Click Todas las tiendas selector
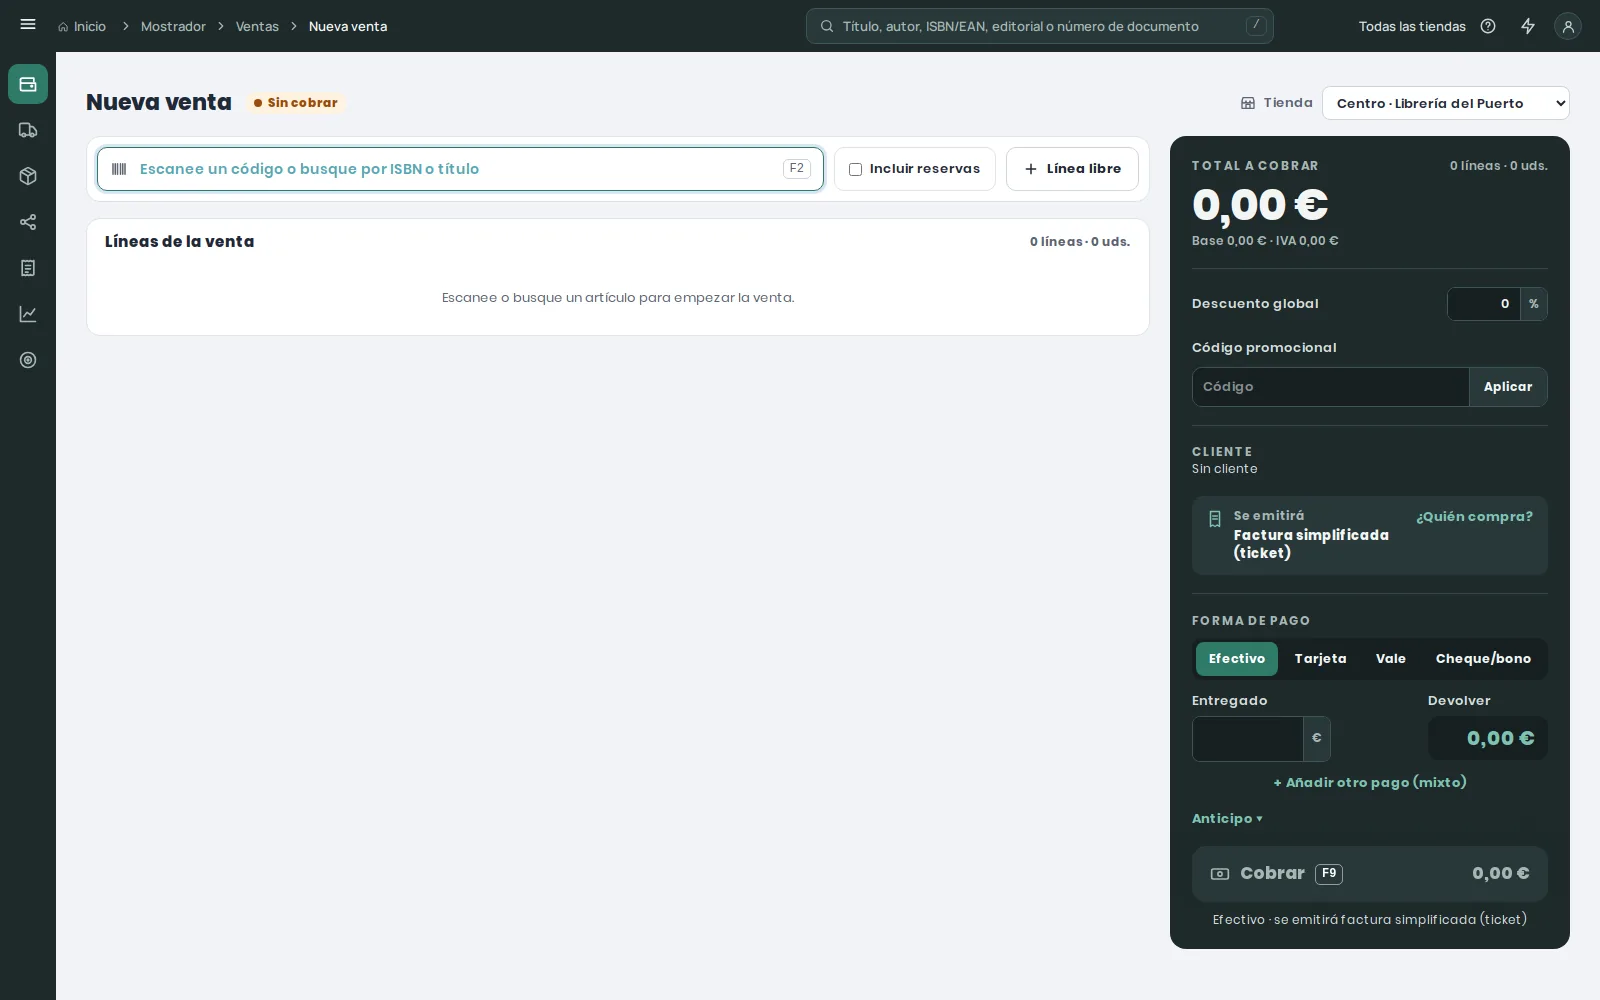Image resolution: width=1600 pixels, height=1000 pixels. [1412, 27]
